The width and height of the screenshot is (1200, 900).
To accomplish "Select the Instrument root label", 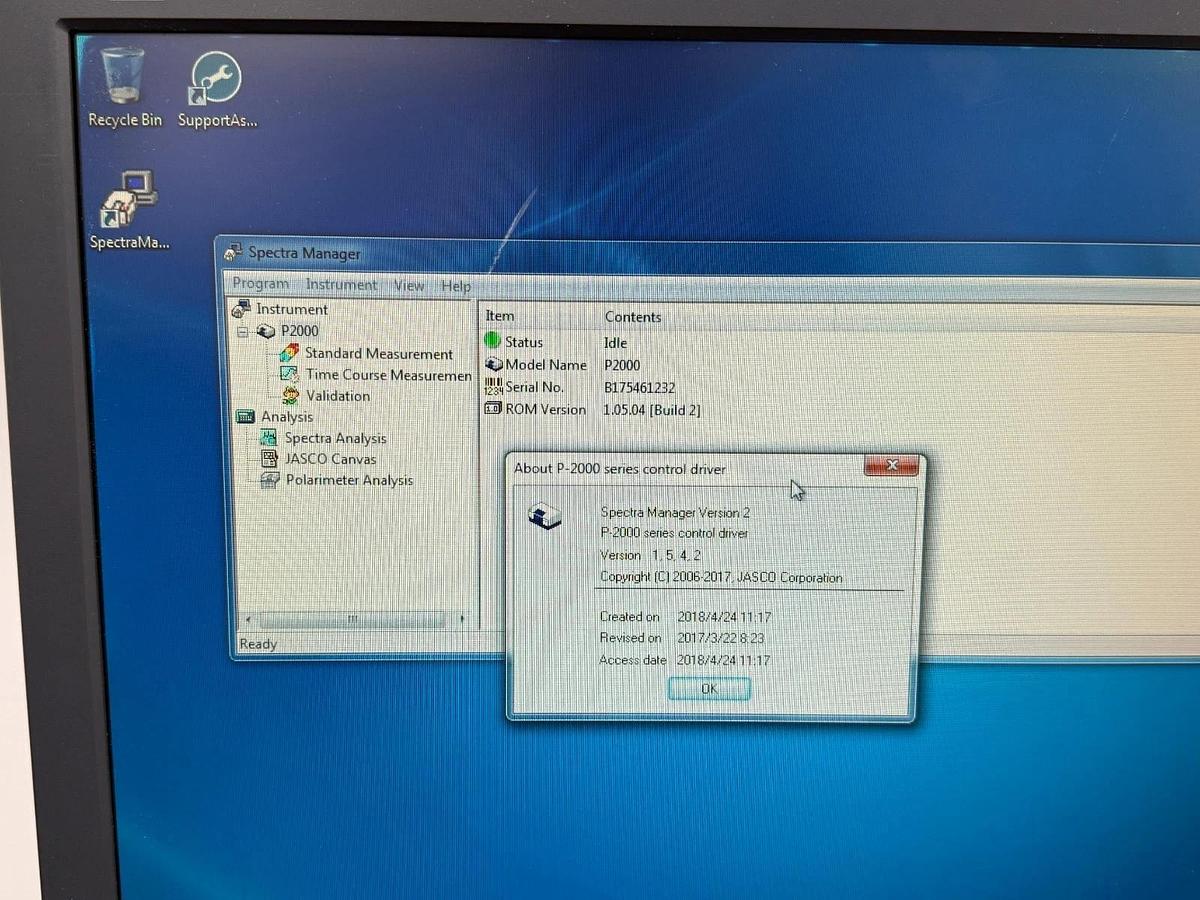I will click(x=292, y=309).
